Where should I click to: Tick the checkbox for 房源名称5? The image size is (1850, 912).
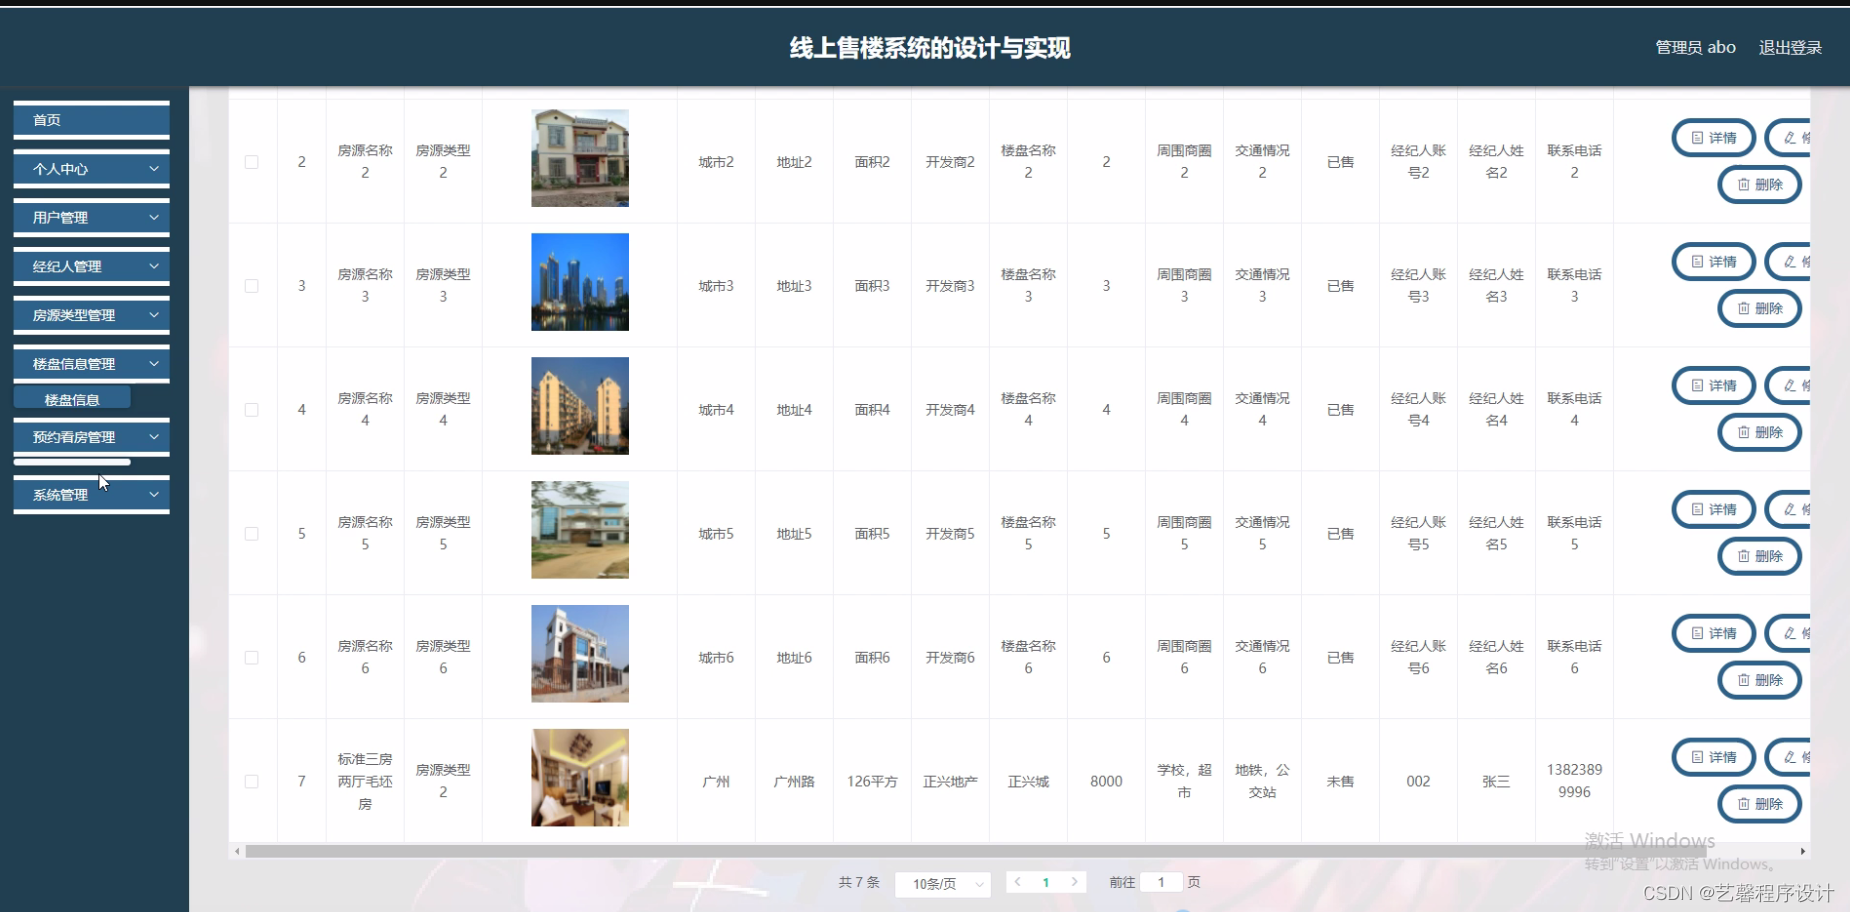click(252, 534)
